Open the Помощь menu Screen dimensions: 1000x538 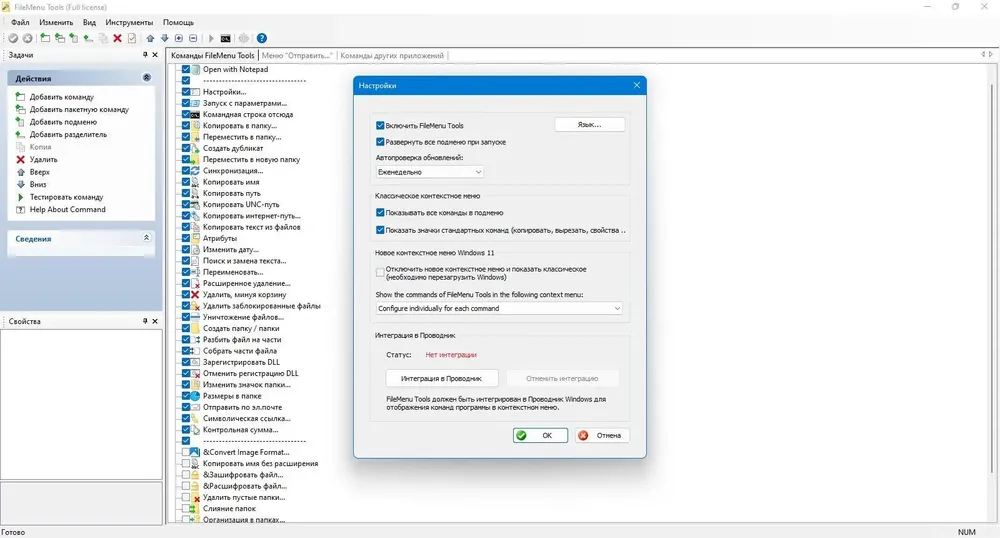point(179,22)
